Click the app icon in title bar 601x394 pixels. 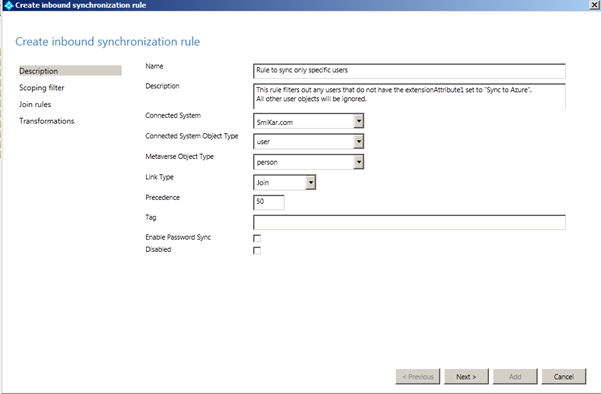pyautogui.click(x=8, y=5)
